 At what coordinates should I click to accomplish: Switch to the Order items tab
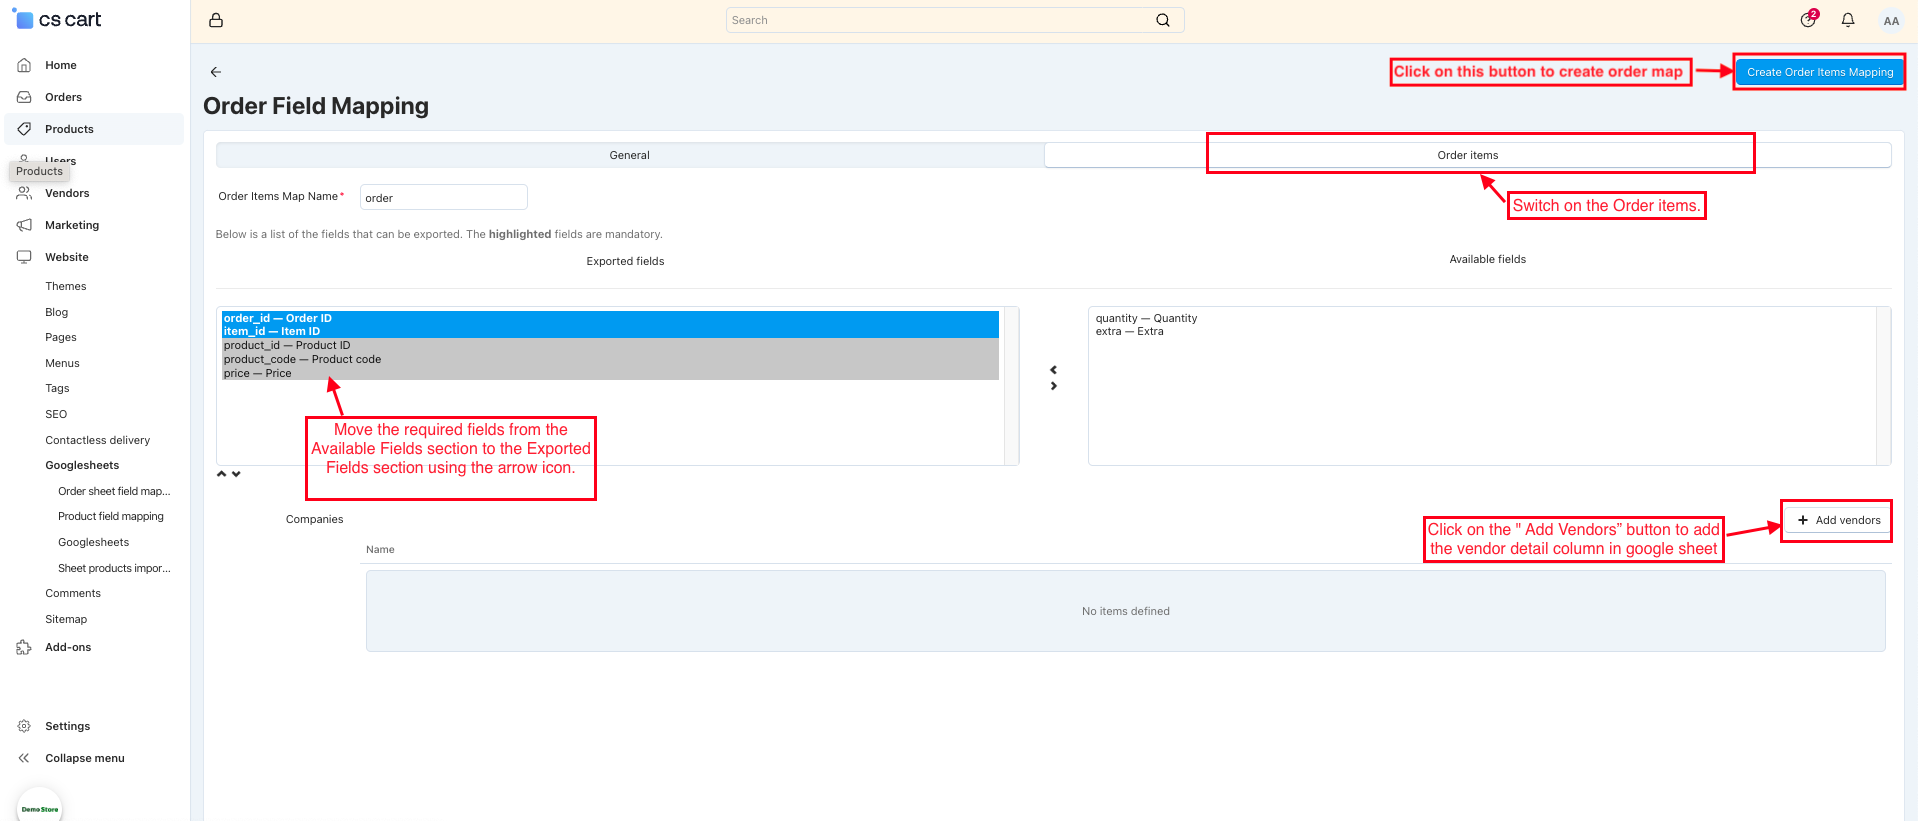coord(1468,155)
